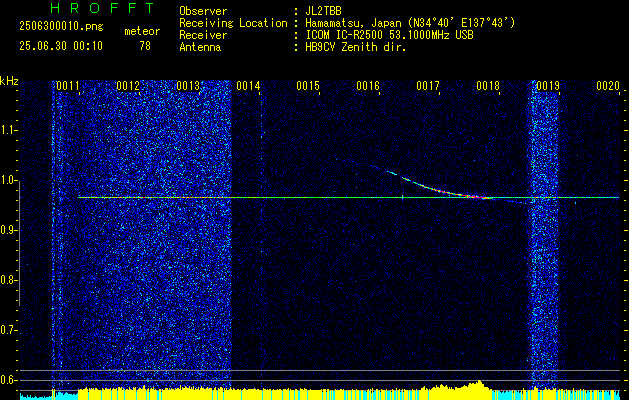
Task: Click the 0.7 frequency axis label
Action: (8, 330)
